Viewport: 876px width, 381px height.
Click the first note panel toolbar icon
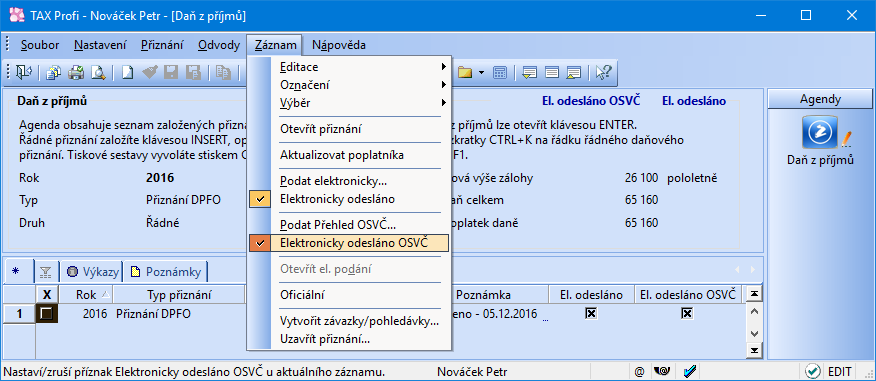point(530,72)
